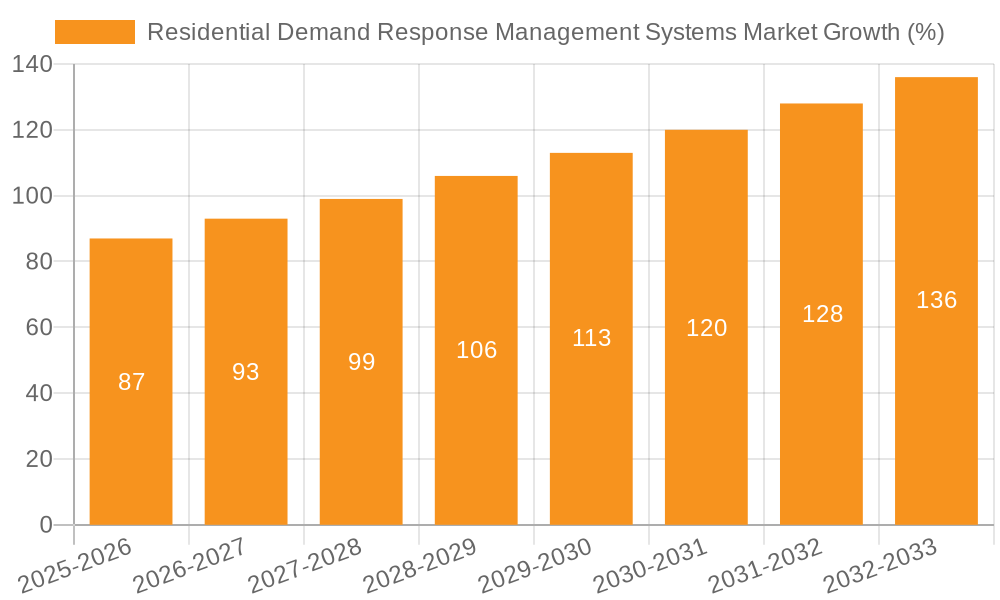Toggle the Residential Demand Response legend label

click(545, 32)
